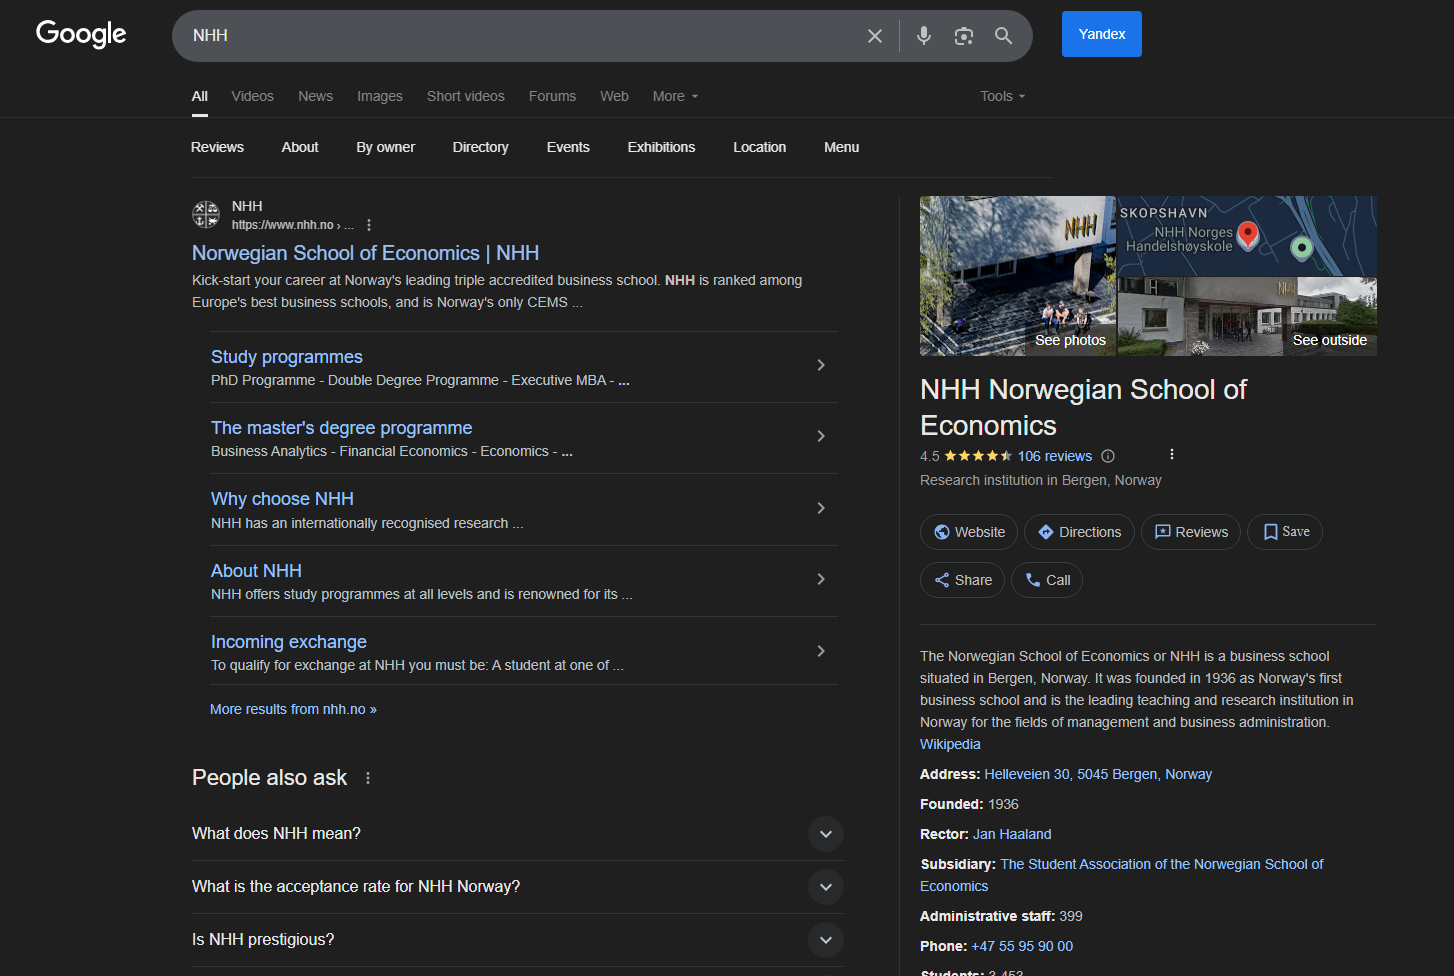Select the Reviews filter chip
The image size is (1454, 976).
point(217,147)
